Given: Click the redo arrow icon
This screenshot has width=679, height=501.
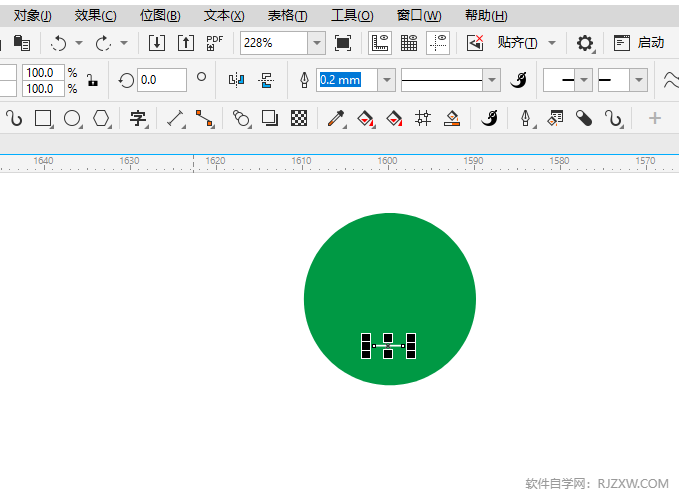Looking at the screenshot, I should point(103,43).
